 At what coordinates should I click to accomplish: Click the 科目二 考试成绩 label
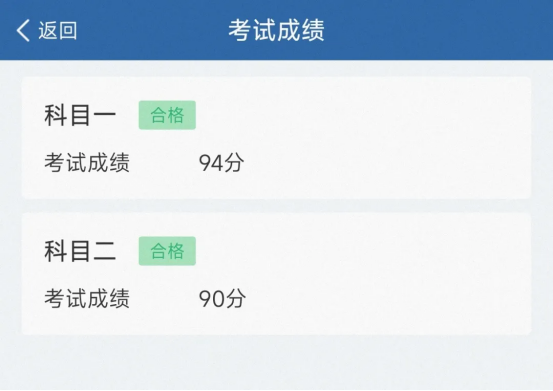(x=87, y=298)
